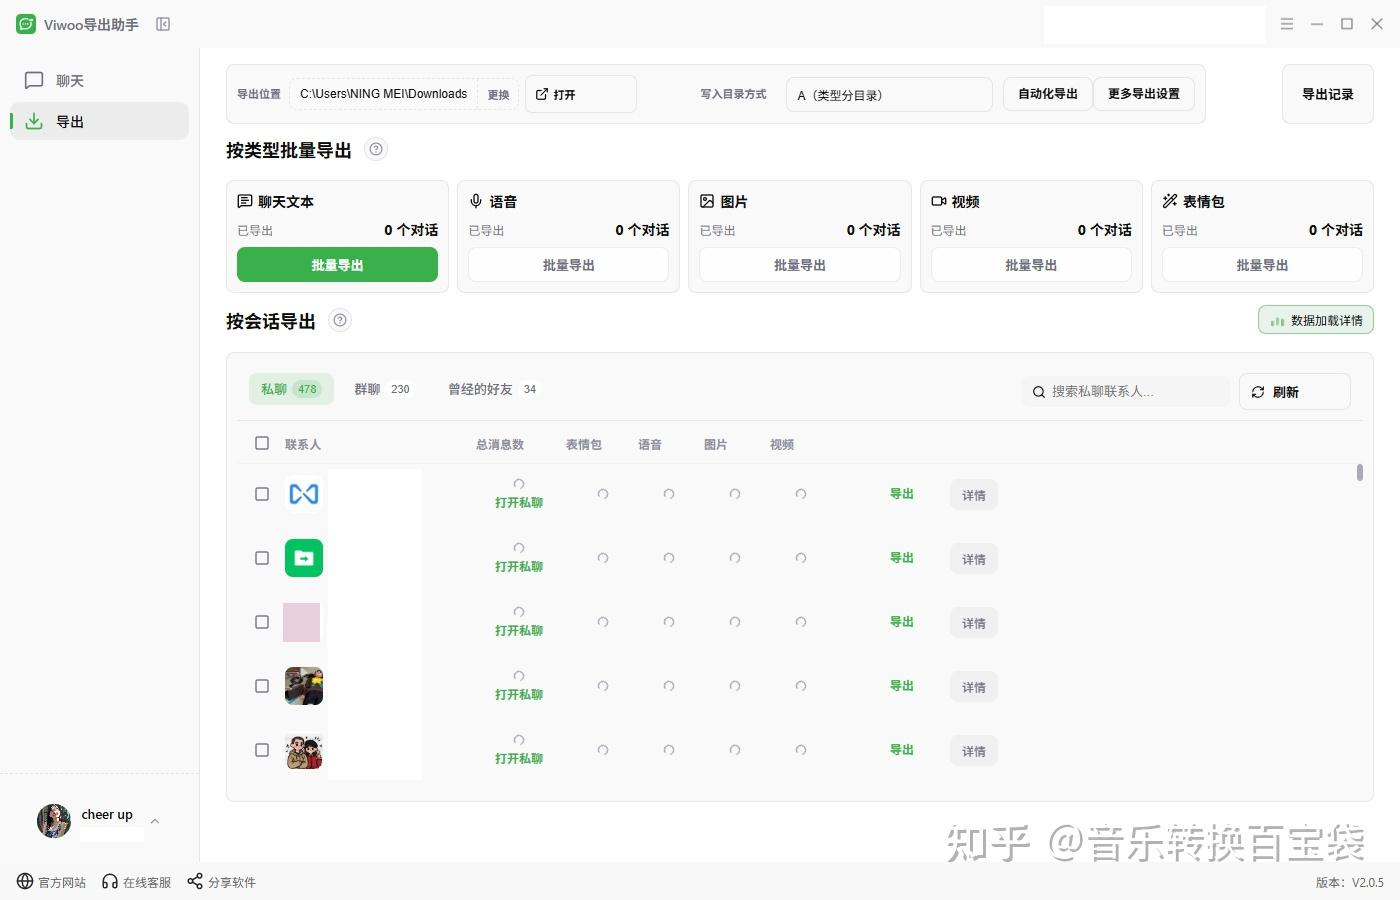The width and height of the screenshot is (1400, 900).
Task: Click the 语音 microphone icon
Action: (476, 201)
